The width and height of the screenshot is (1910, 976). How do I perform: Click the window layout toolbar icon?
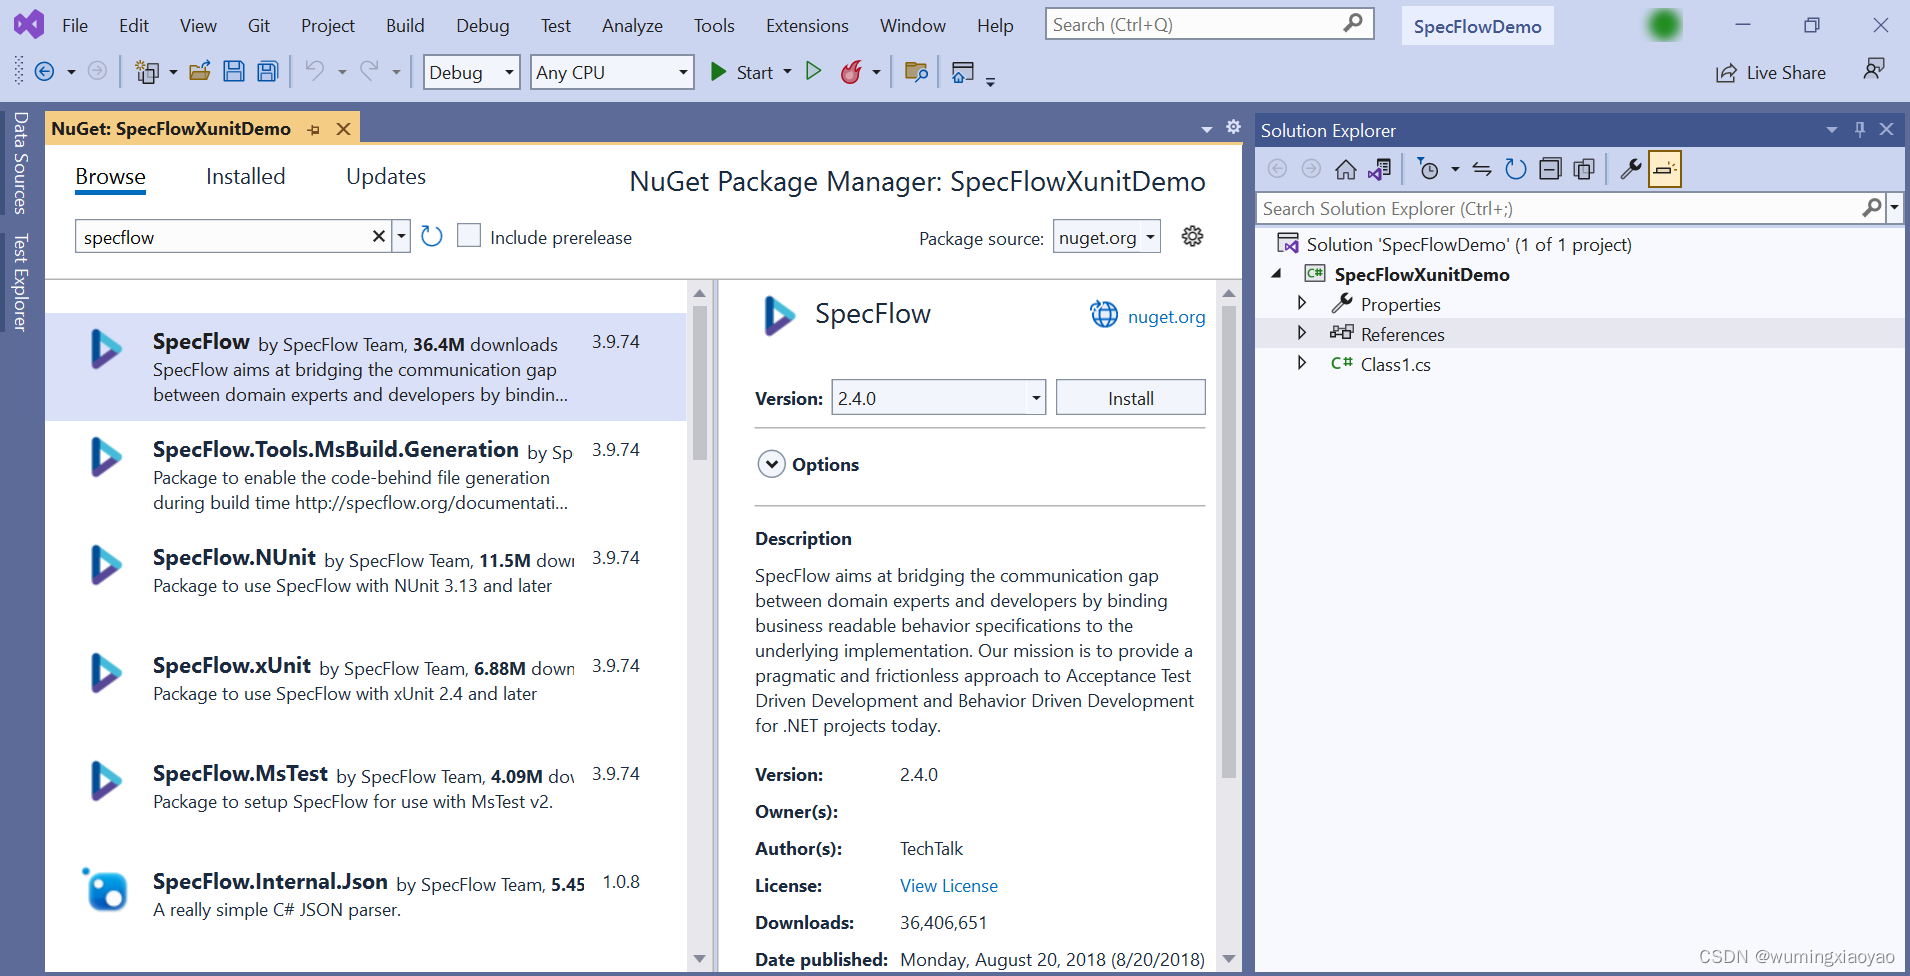point(963,72)
